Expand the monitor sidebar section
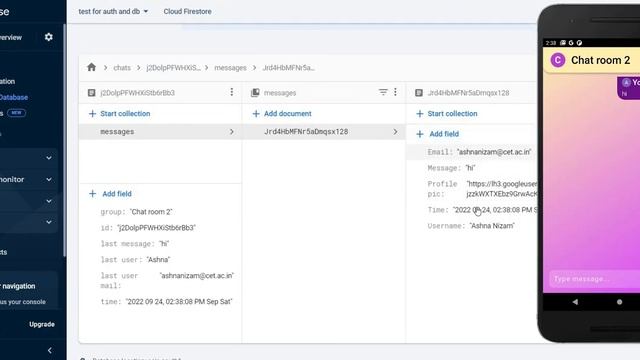This screenshot has height=360, width=640. (x=49, y=180)
